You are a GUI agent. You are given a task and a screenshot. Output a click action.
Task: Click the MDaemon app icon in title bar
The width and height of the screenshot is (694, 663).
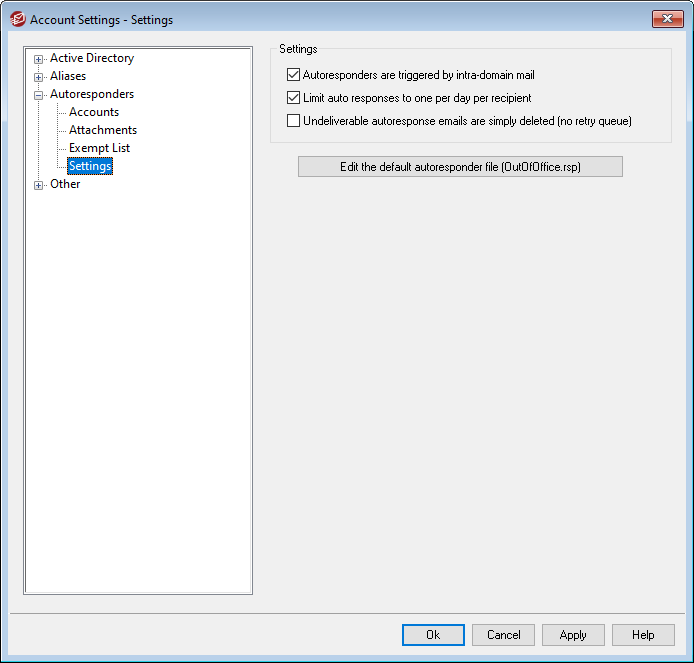(17, 19)
